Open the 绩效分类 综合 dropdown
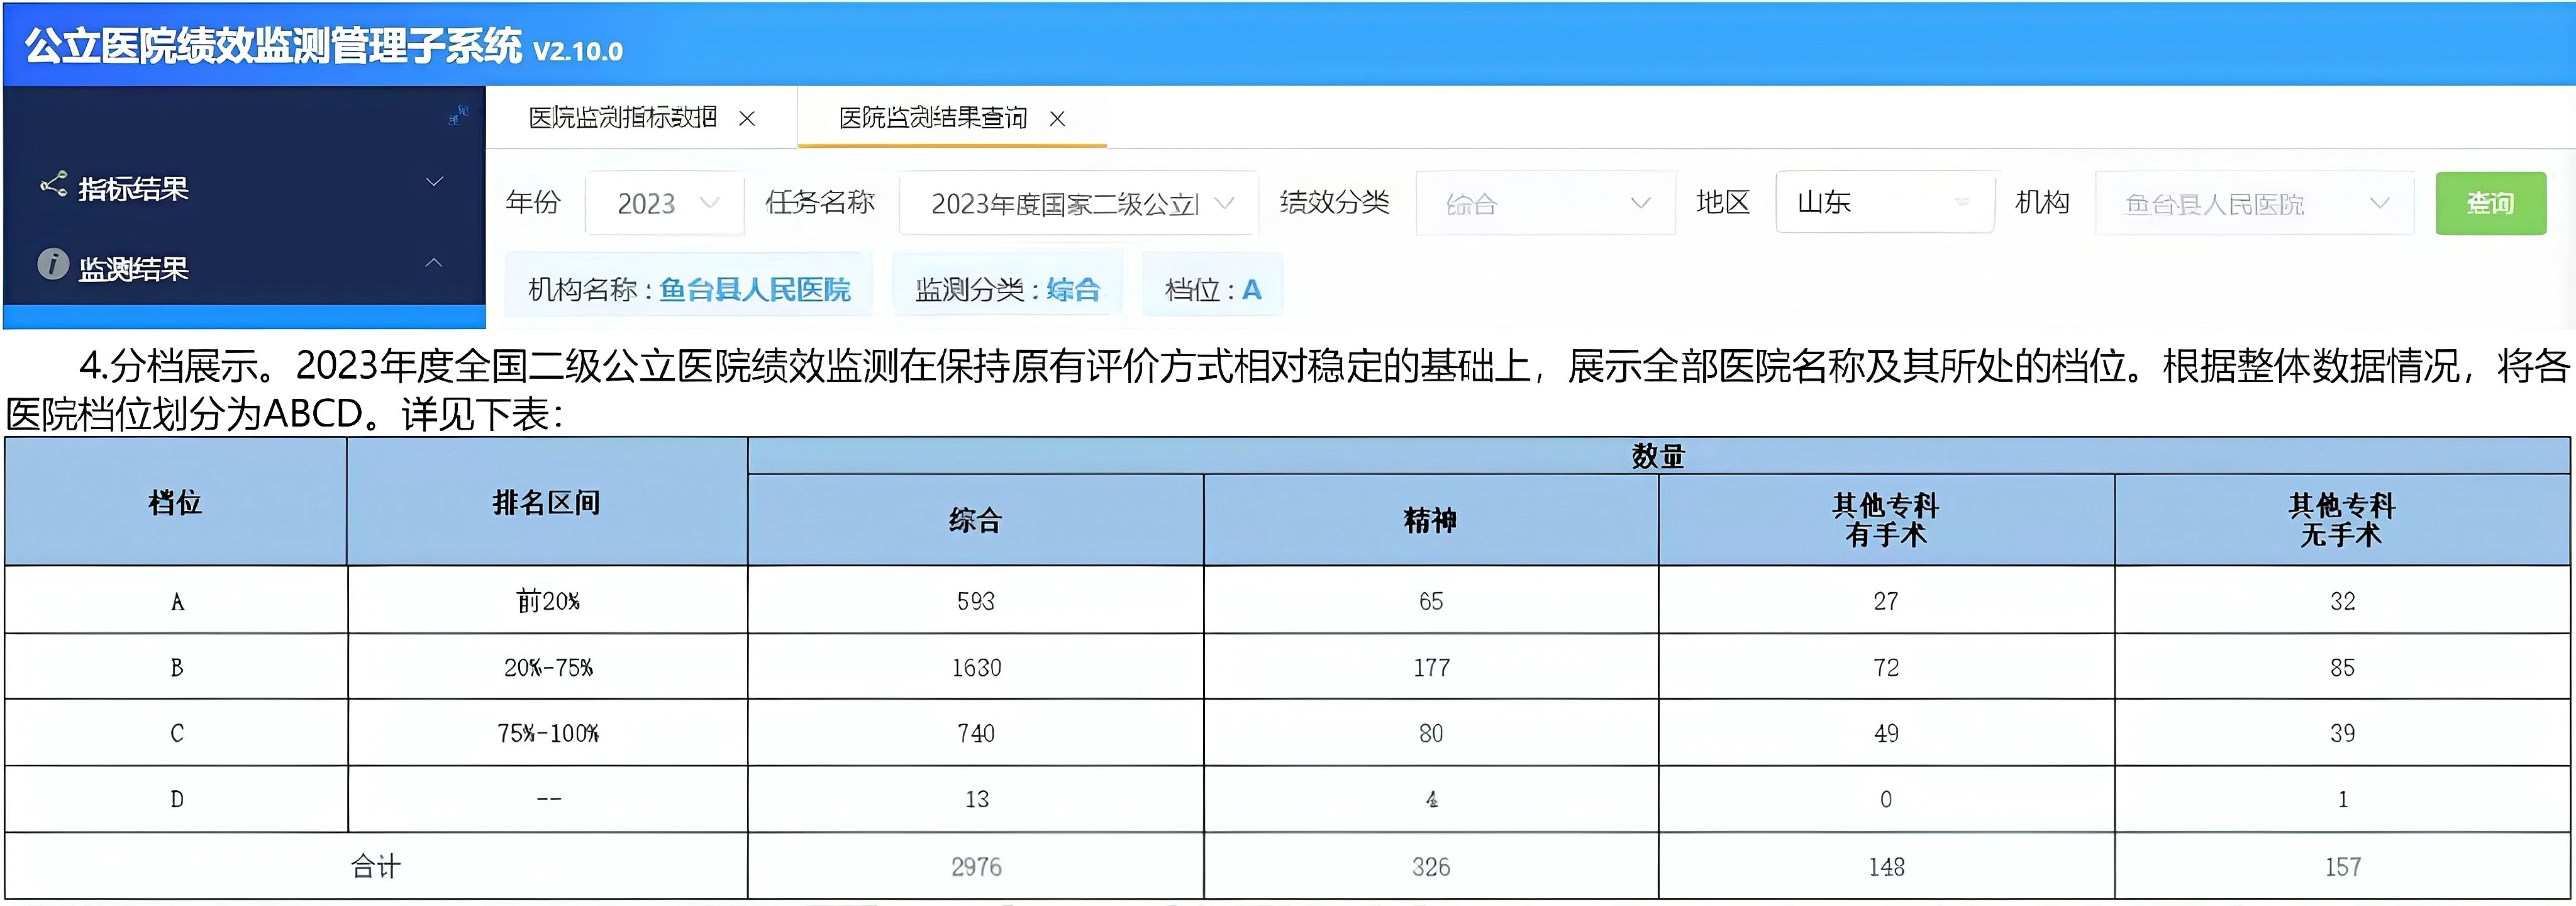The width and height of the screenshot is (2576, 906). click(x=1545, y=204)
